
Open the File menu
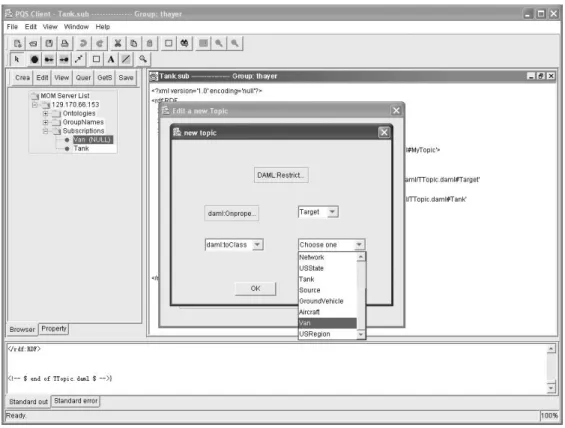12,27
